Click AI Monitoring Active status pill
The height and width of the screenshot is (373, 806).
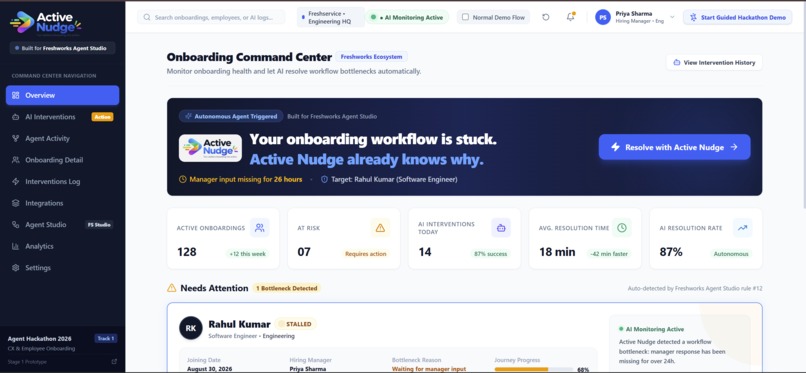click(x=407, y=17)
